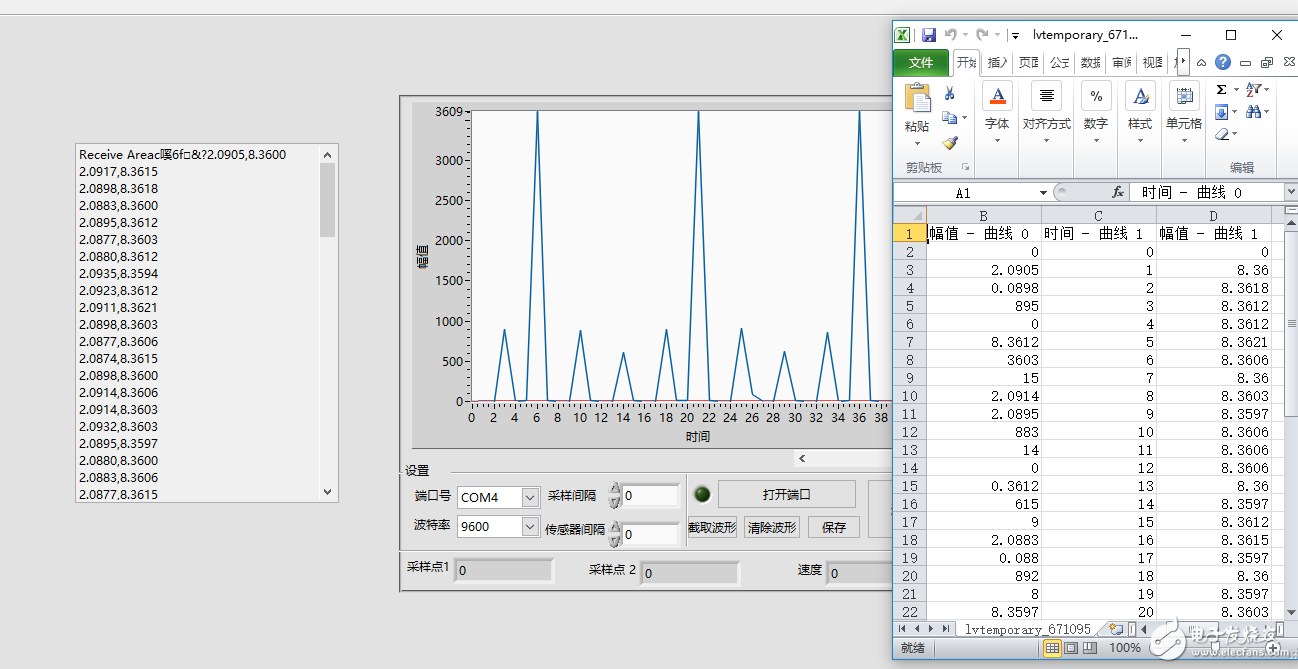Click the receive area vertical scrollbar thumb
Screen dimensions: 1298x669
[x=327, y=200]
